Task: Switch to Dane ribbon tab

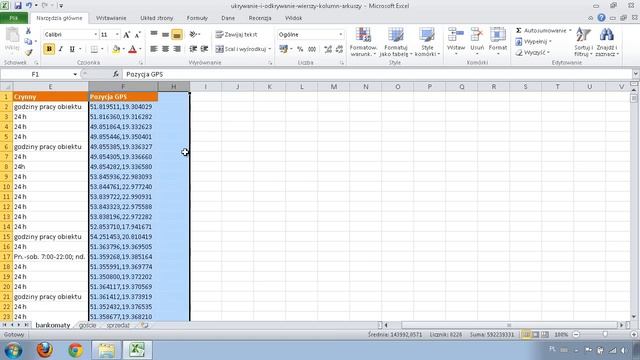Action: tap(228, 18)
